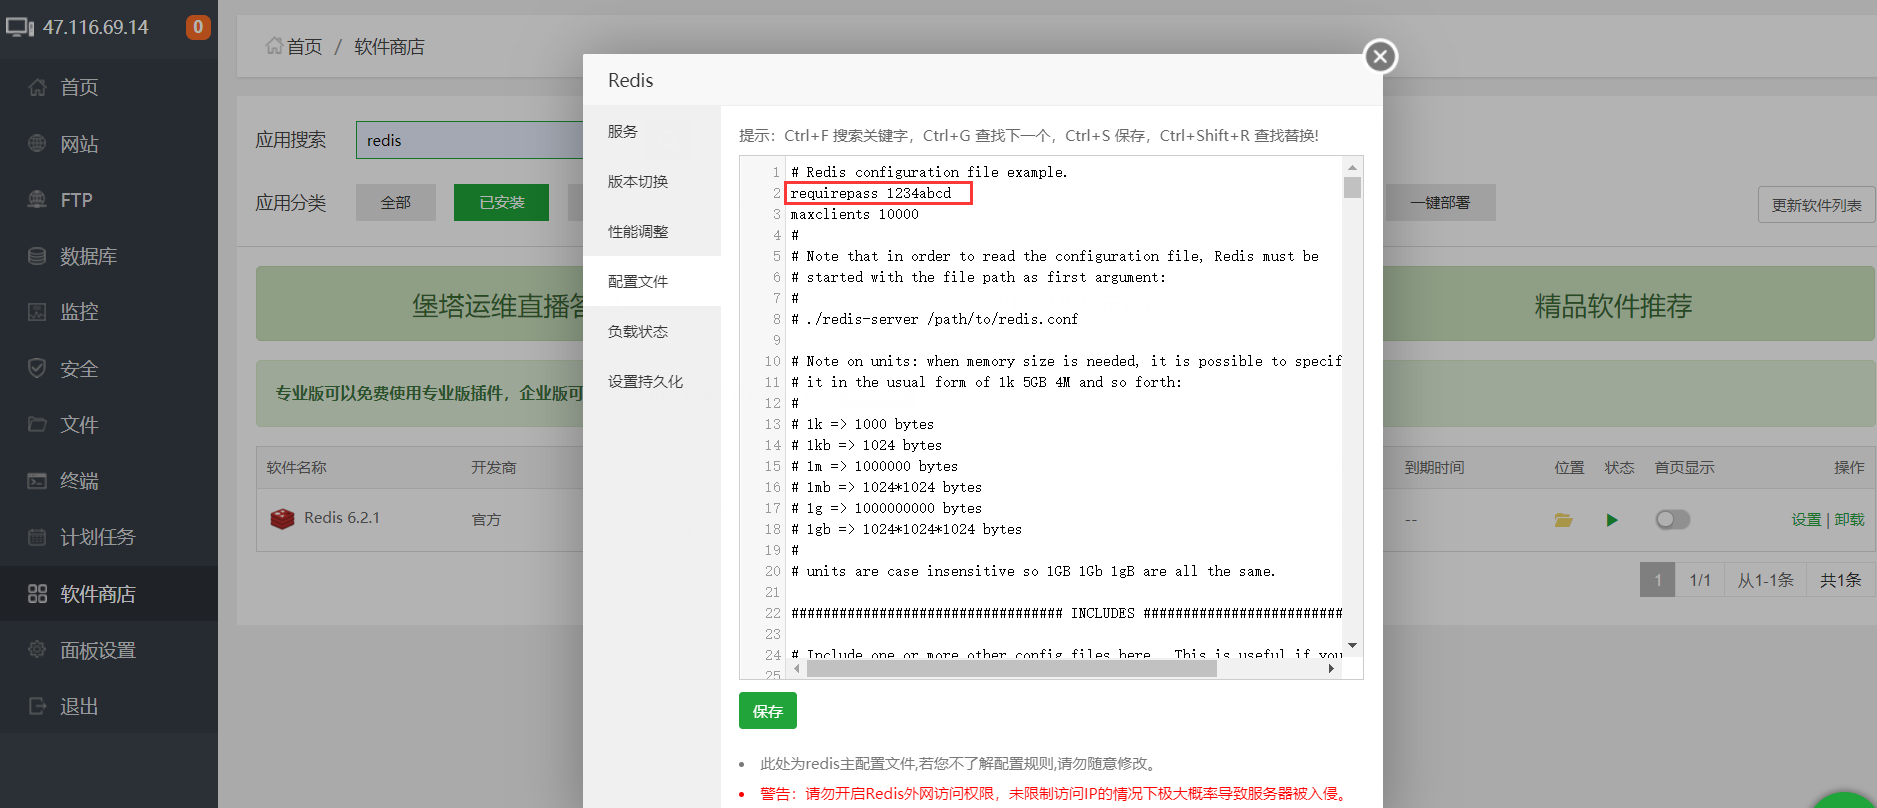Click the horizontal scroll right arrow

(1331, 669)
